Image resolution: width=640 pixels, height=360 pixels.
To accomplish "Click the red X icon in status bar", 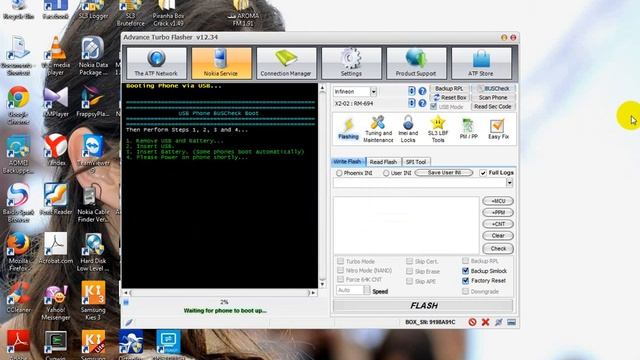I will click(485, 322).
